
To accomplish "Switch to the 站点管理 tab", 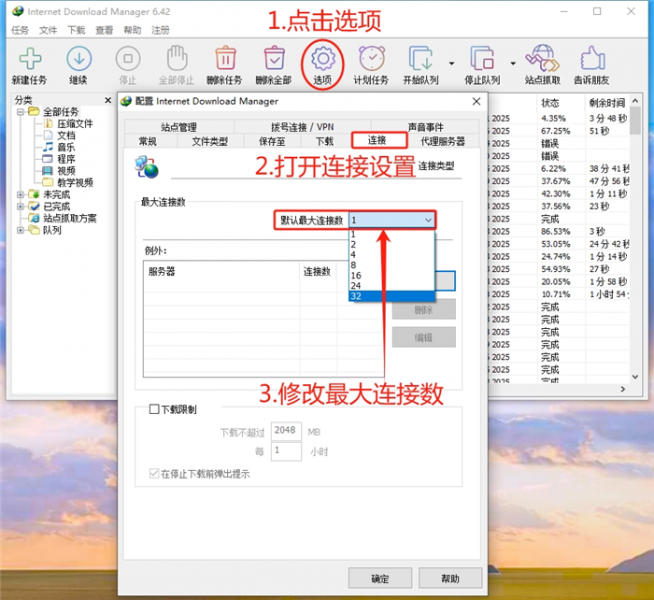I will click(179, 127).
